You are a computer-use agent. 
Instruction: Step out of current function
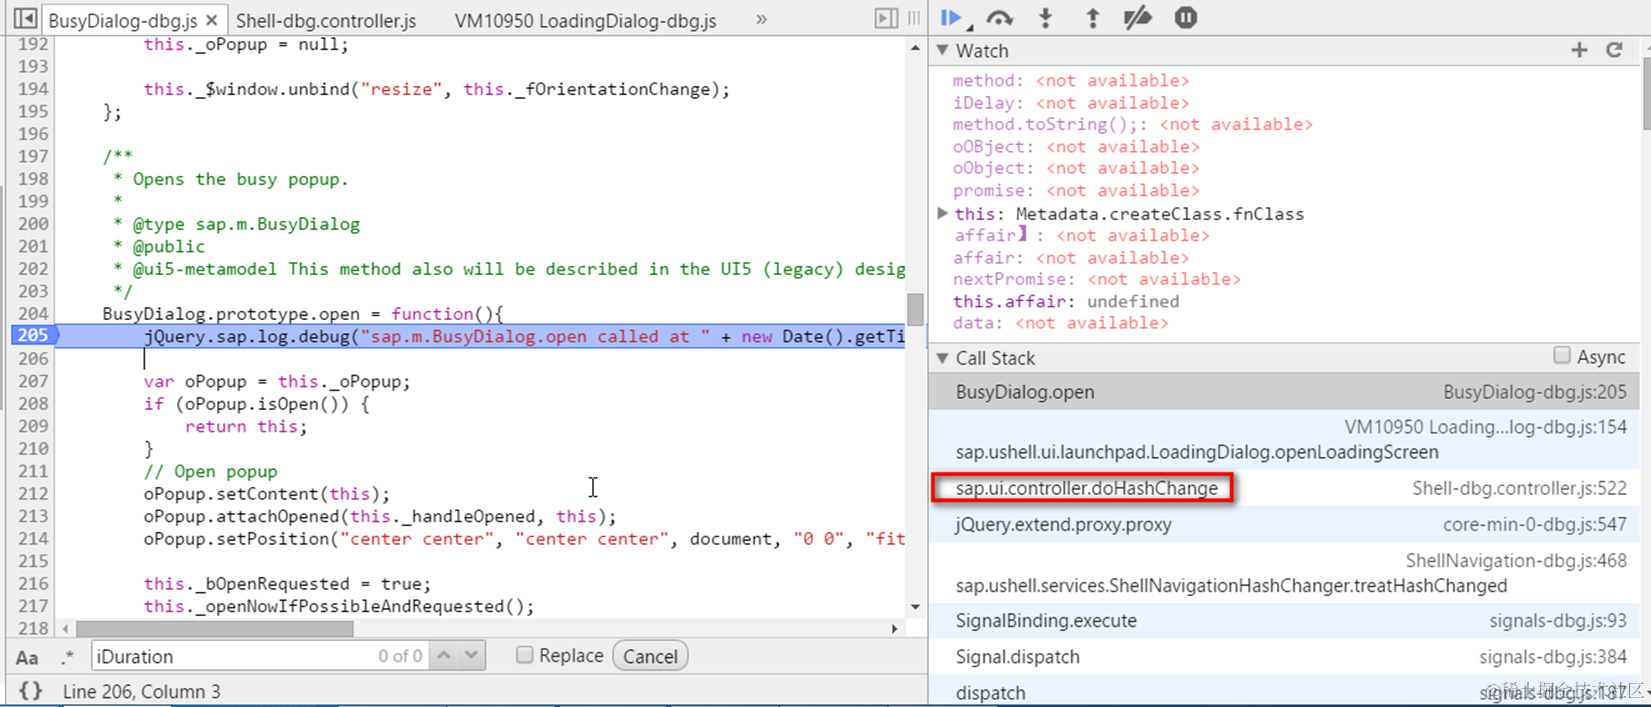pyautogui.click(x=1092, y=18)
